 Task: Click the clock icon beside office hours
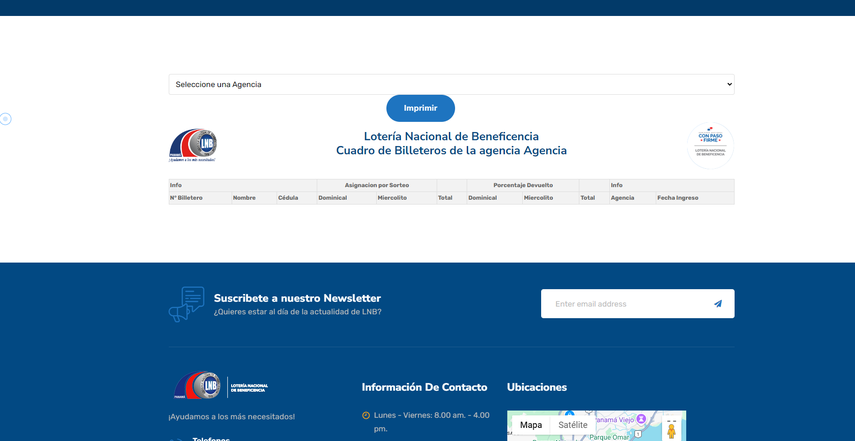(366, 415)
